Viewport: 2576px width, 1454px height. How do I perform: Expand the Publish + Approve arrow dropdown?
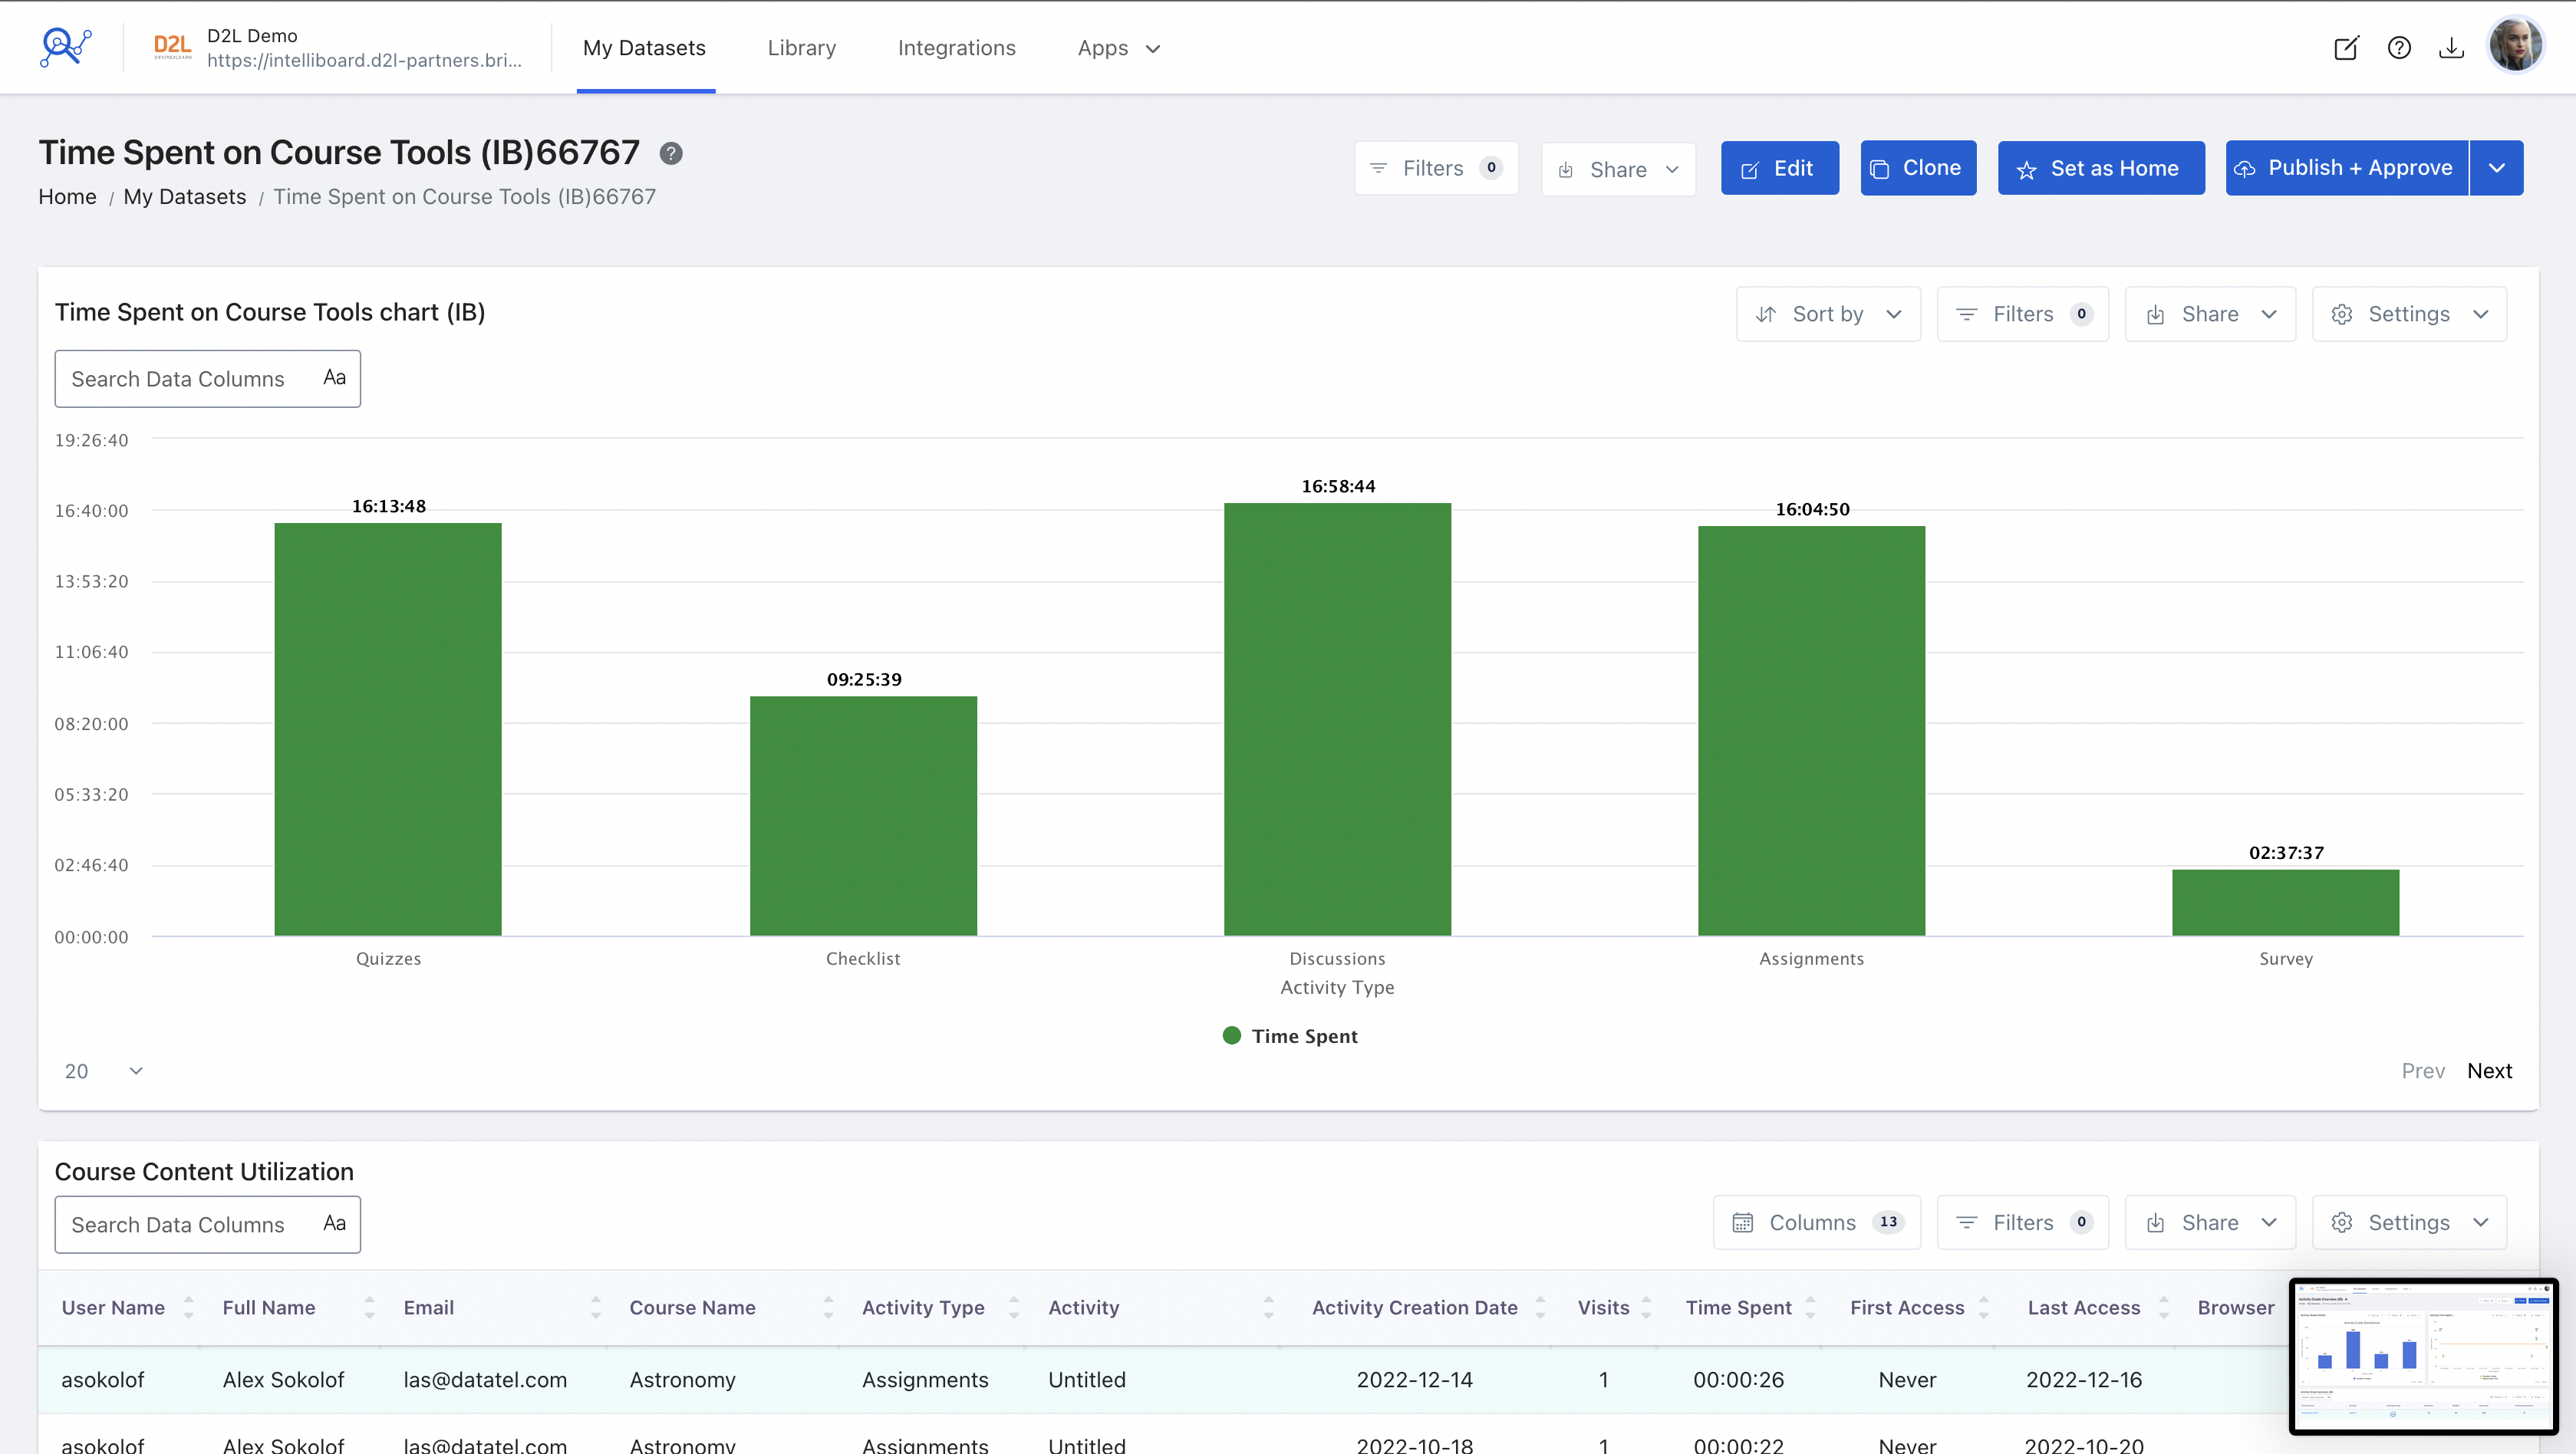tap(2496, 168)
